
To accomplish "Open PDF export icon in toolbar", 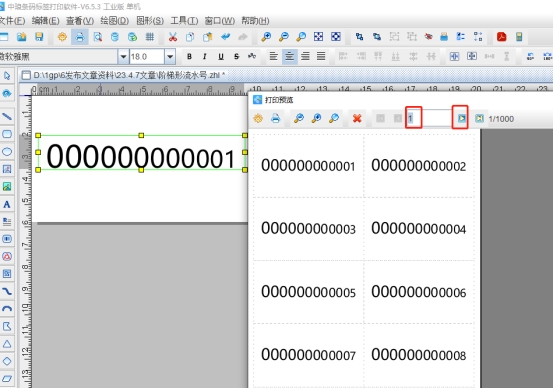I will pos(501,37).
